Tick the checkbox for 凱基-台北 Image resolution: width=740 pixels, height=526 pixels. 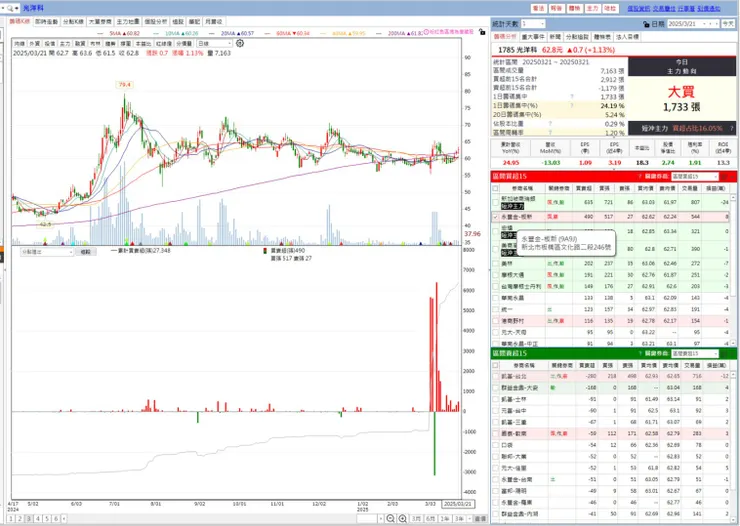coord(495,376)
